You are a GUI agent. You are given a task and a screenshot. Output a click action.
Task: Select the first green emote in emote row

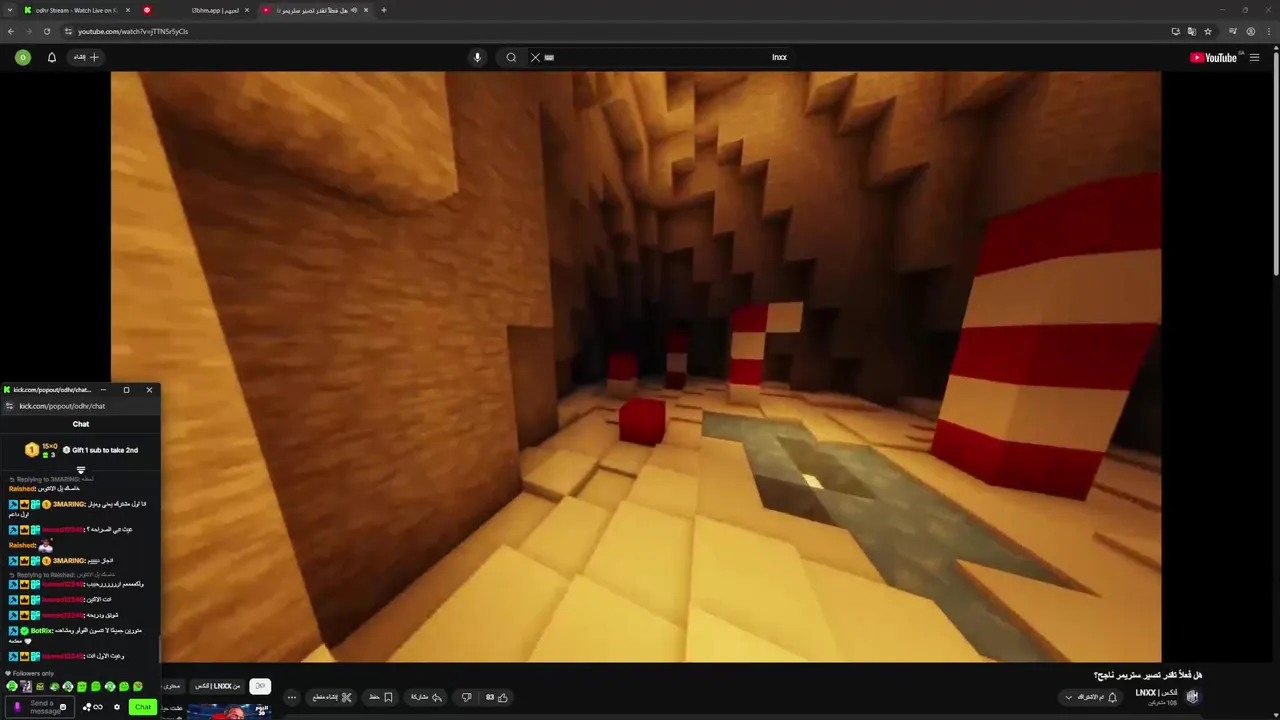click(x=12, y=687)
